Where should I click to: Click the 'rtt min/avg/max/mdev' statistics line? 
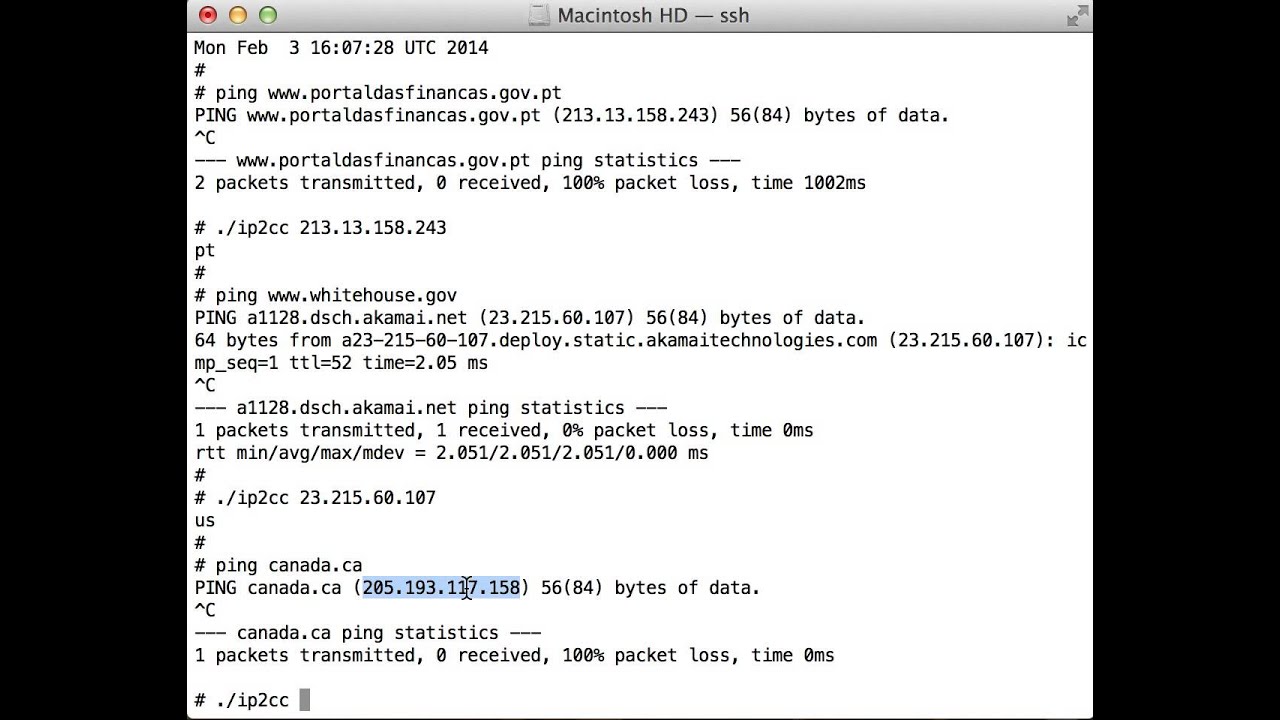tap(451, 453)
